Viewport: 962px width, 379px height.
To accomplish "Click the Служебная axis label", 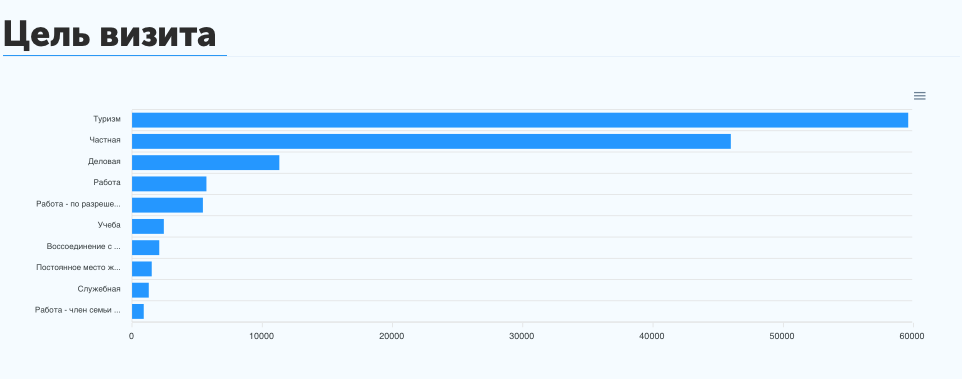I will coord(99,289).
